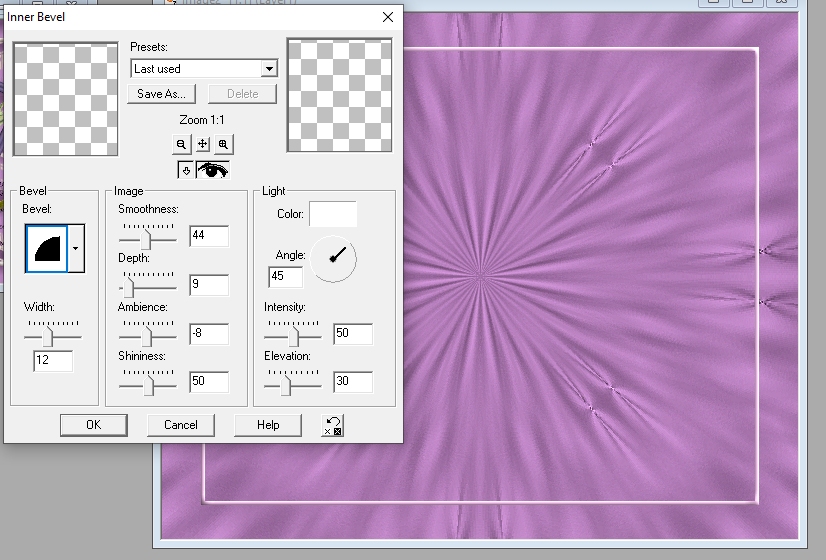Click the zoom out magnifier icon
The height and width of the screenshot is (560, 826).
point(181,144)
